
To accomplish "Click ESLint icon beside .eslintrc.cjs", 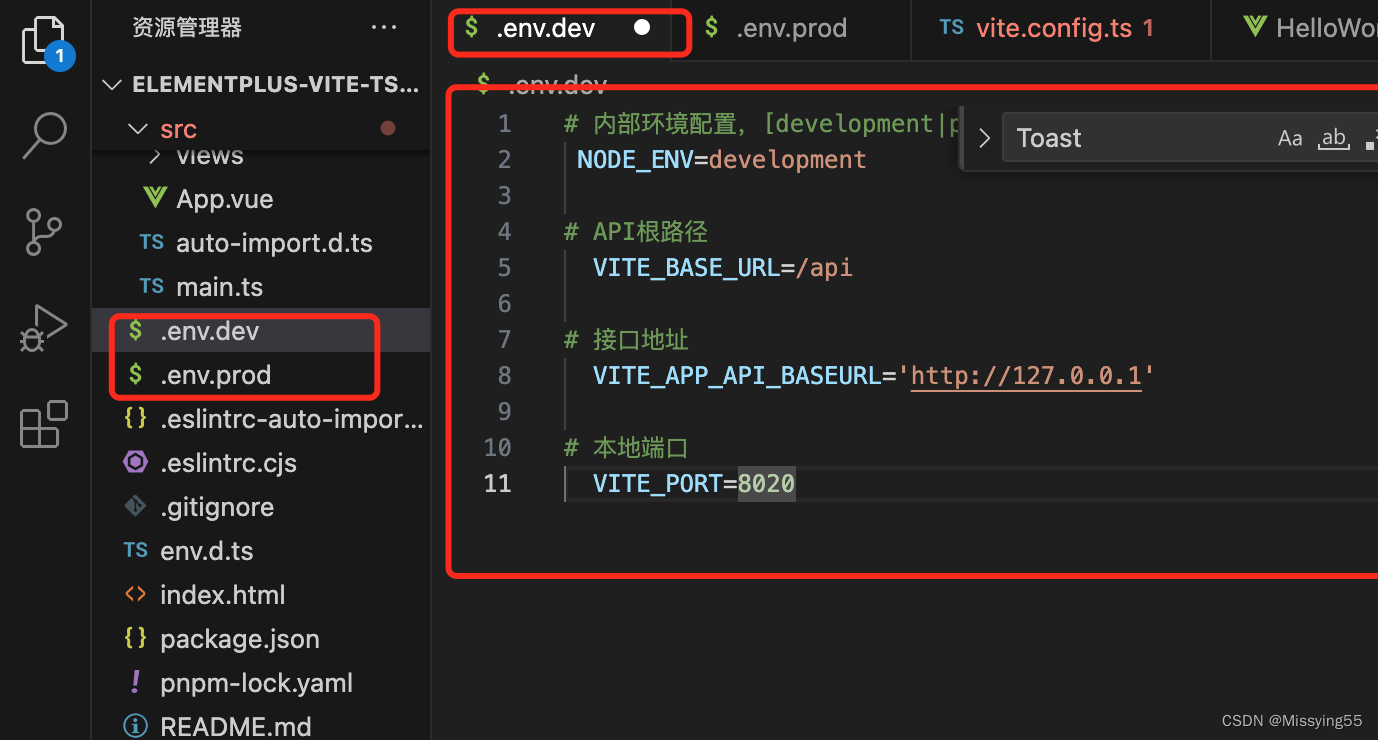I will 135,462.
